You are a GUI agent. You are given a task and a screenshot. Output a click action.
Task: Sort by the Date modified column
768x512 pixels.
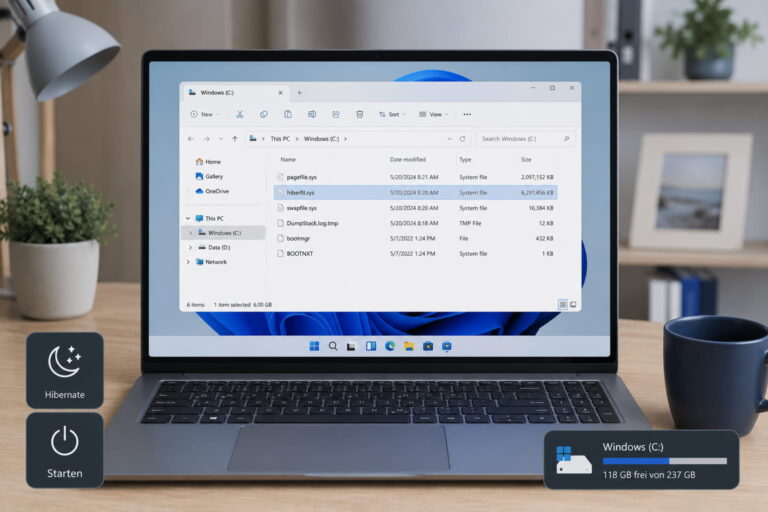pos(408,160)
